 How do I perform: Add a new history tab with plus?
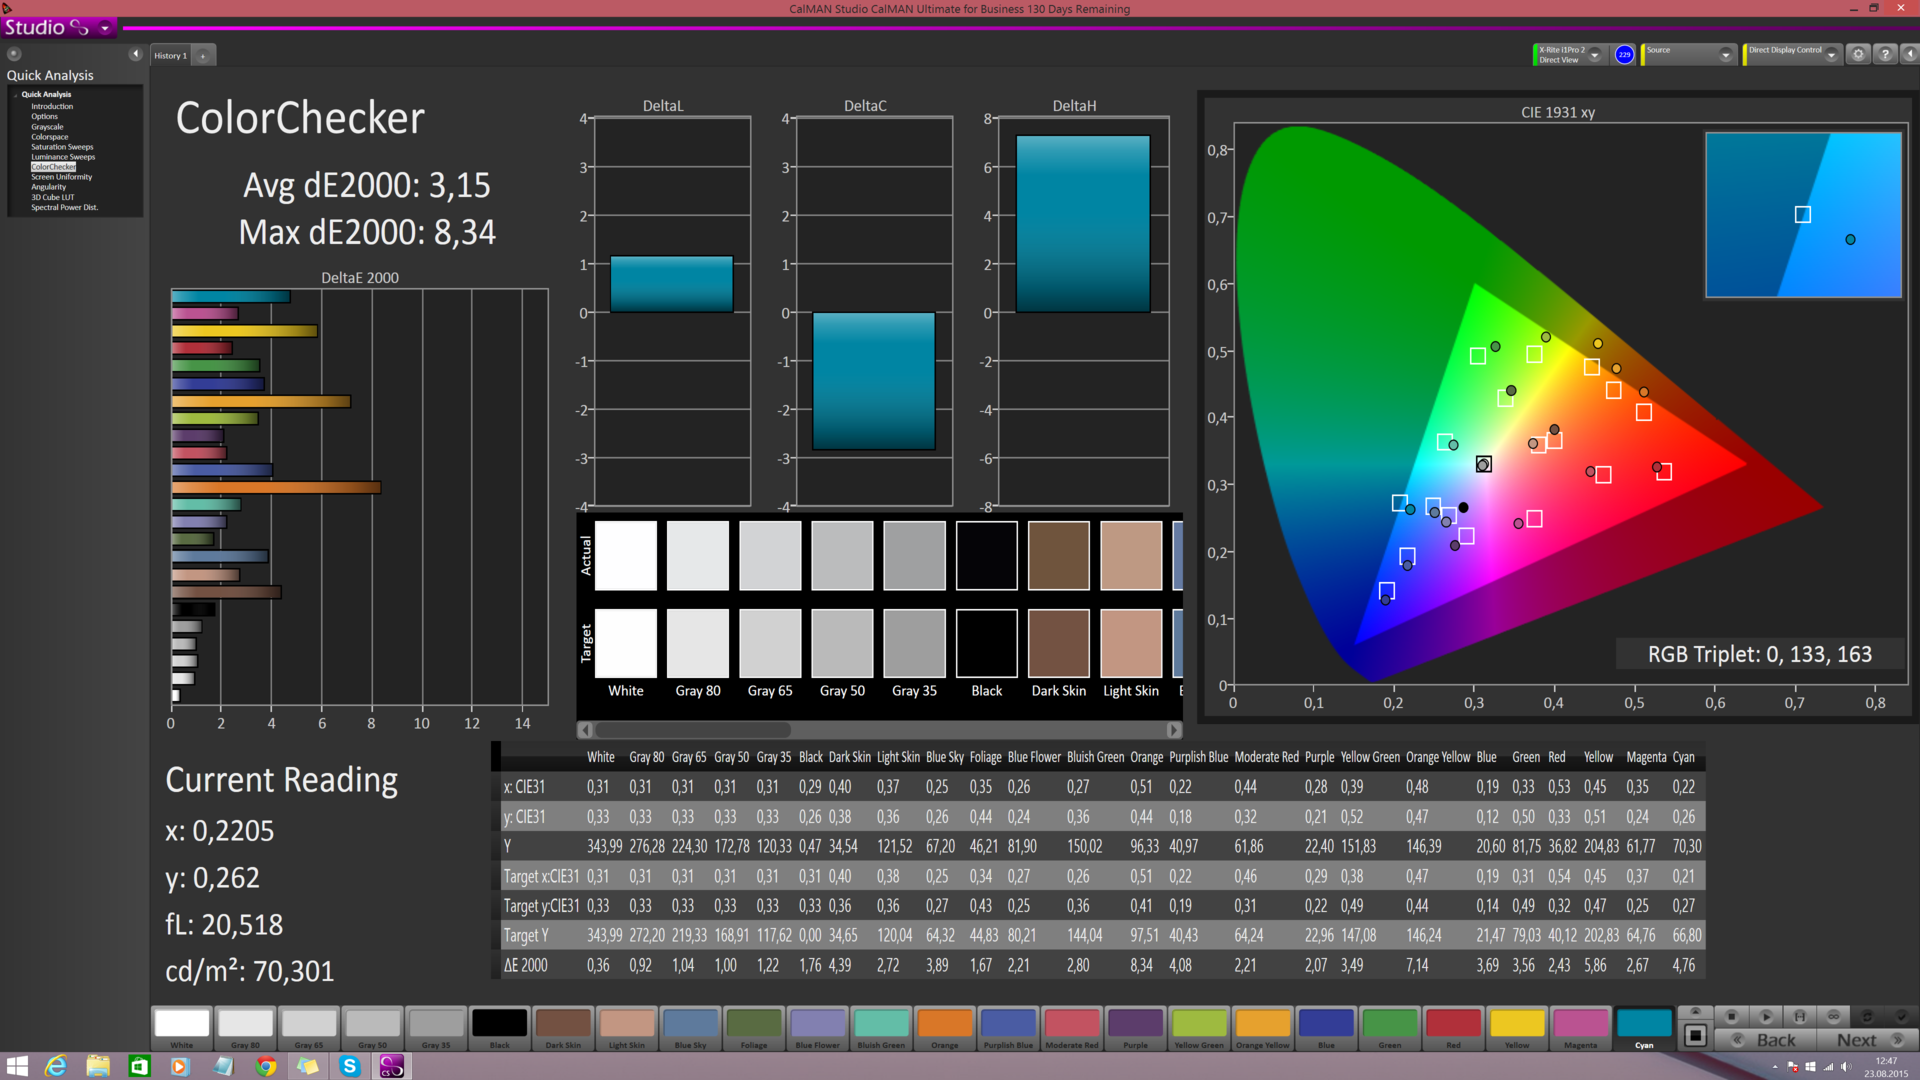pos(203,56)
